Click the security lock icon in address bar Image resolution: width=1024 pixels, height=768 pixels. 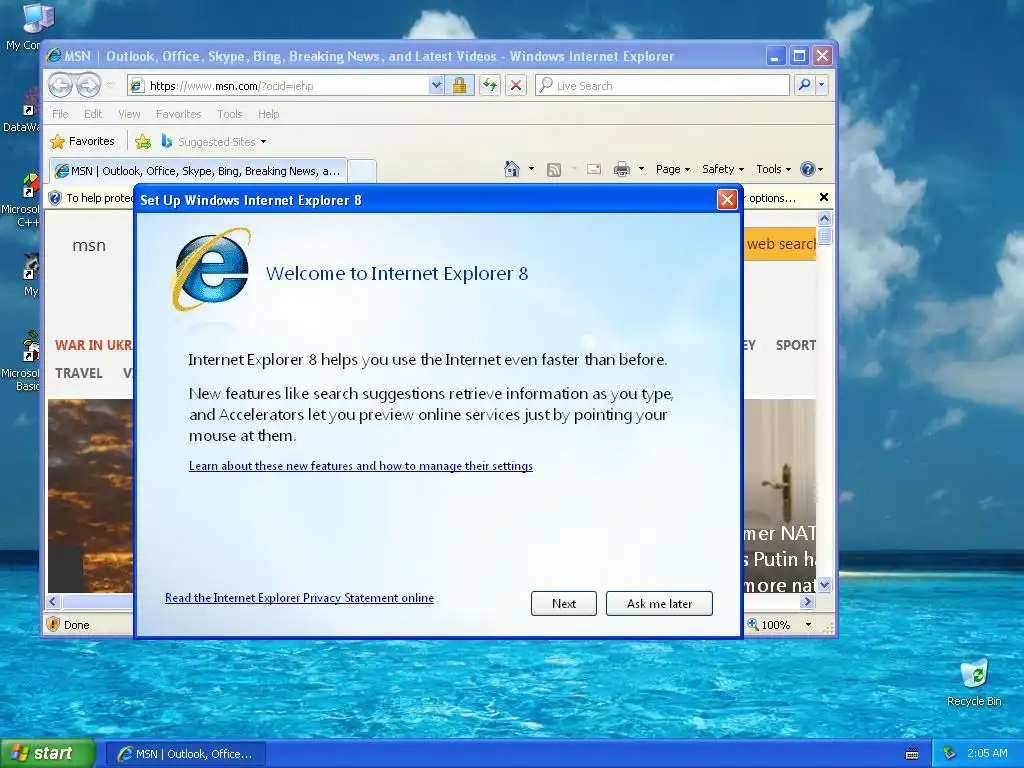(460, 86)
